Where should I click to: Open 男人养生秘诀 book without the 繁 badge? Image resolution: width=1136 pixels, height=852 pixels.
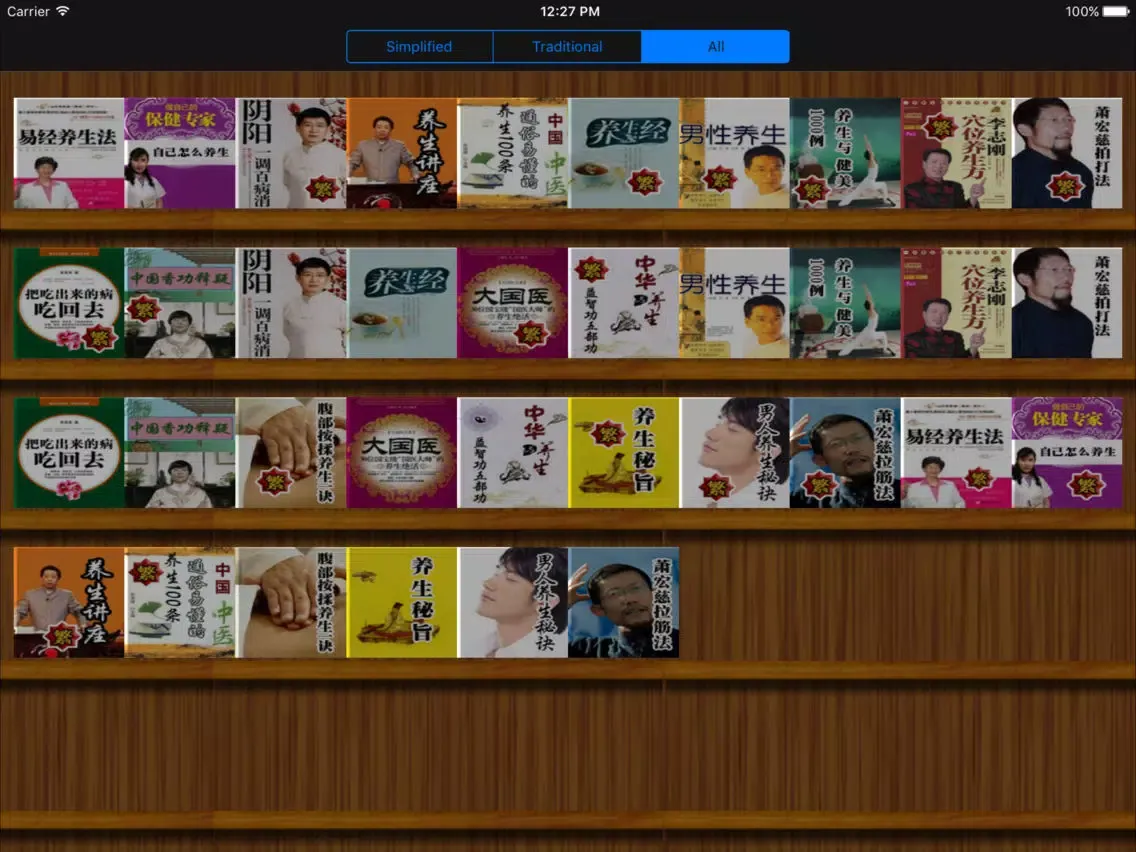513,603
